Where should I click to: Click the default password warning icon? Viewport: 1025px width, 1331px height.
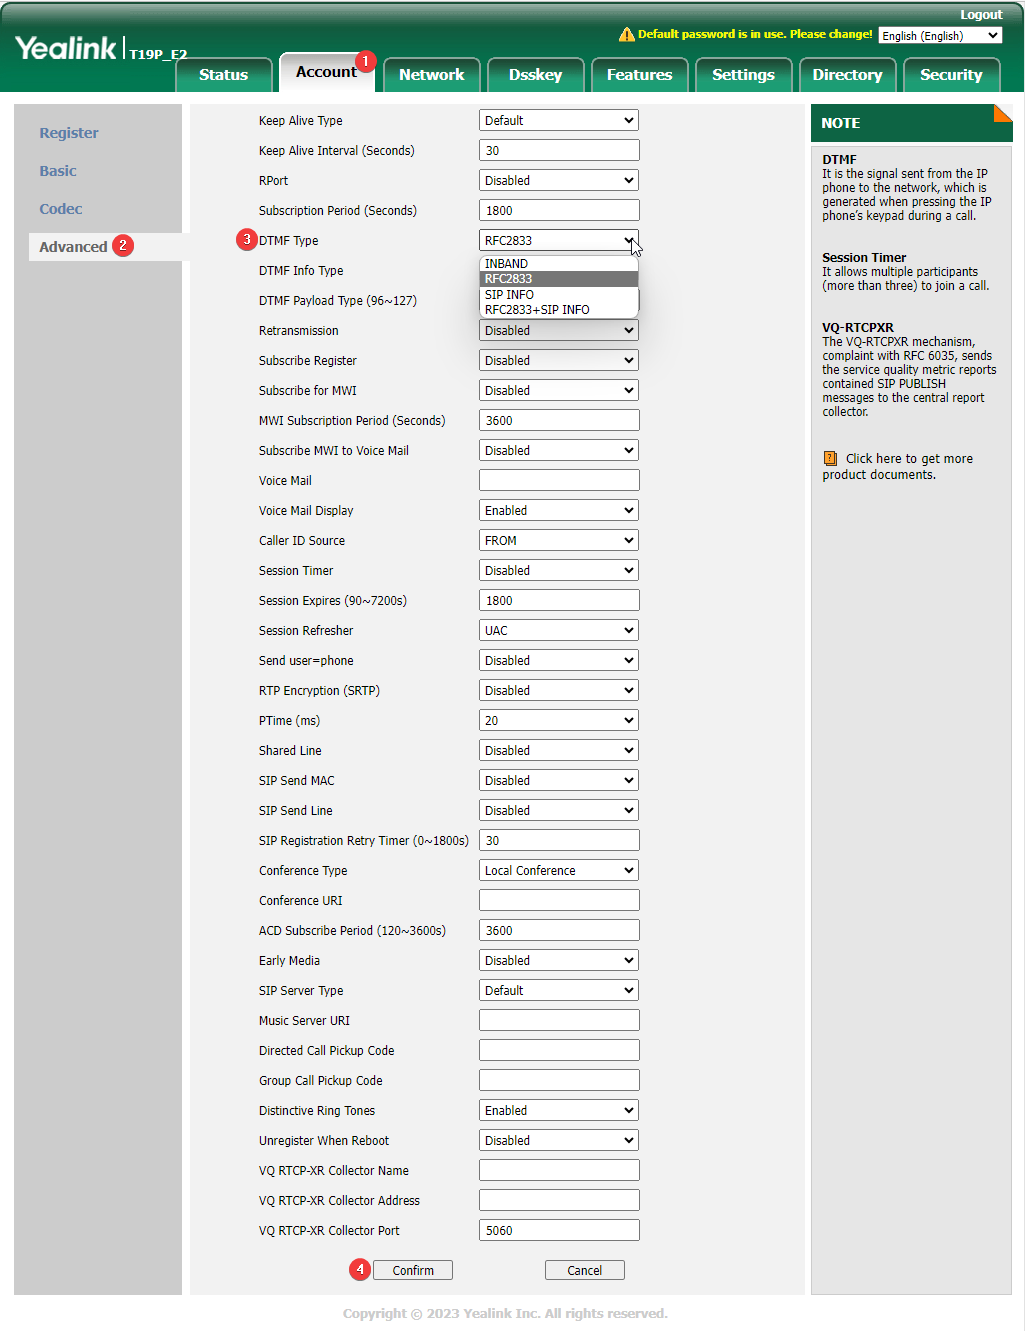point(627,35)
